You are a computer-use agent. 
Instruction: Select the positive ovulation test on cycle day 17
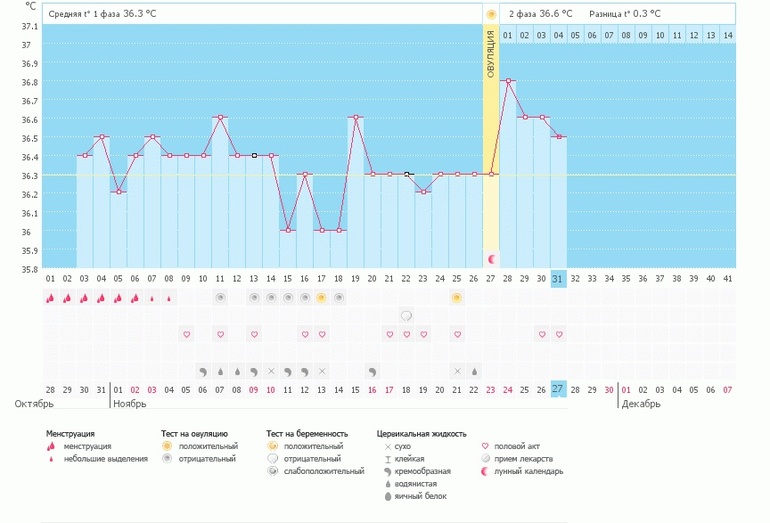tap(322, 298)
